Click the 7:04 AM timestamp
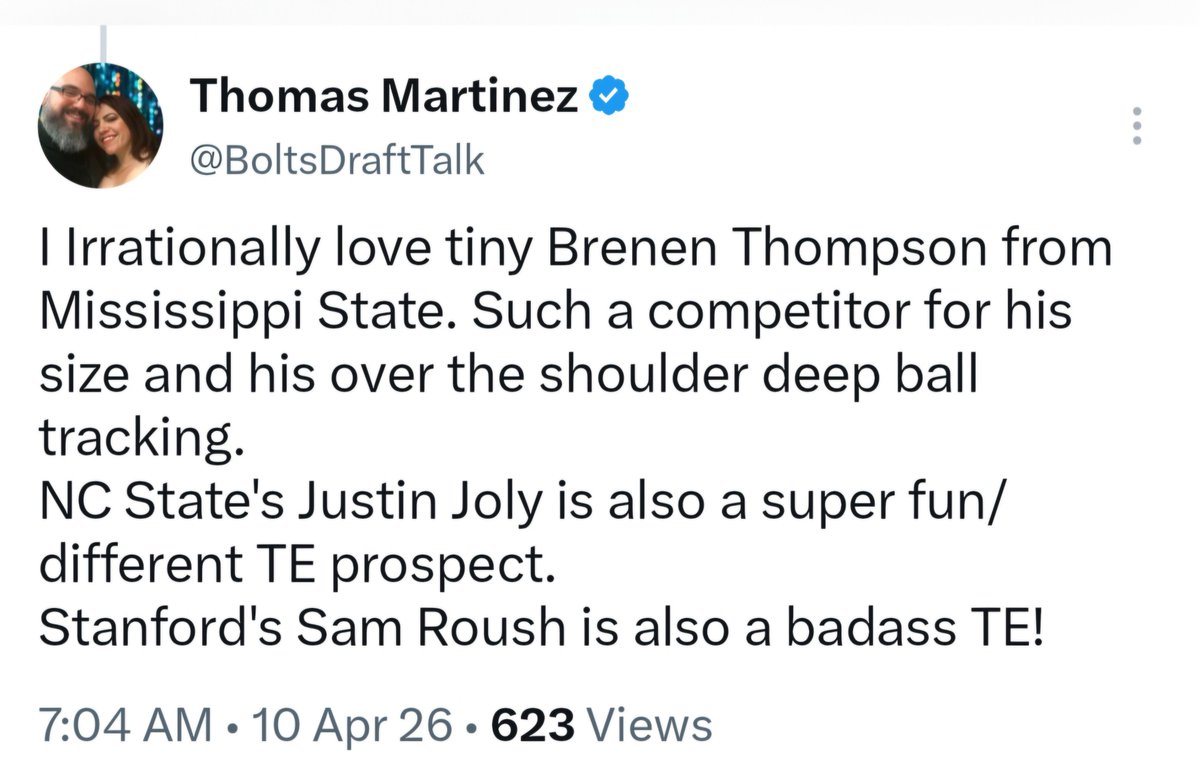Screen dimensions: 1200x778 tap(125, 725)
